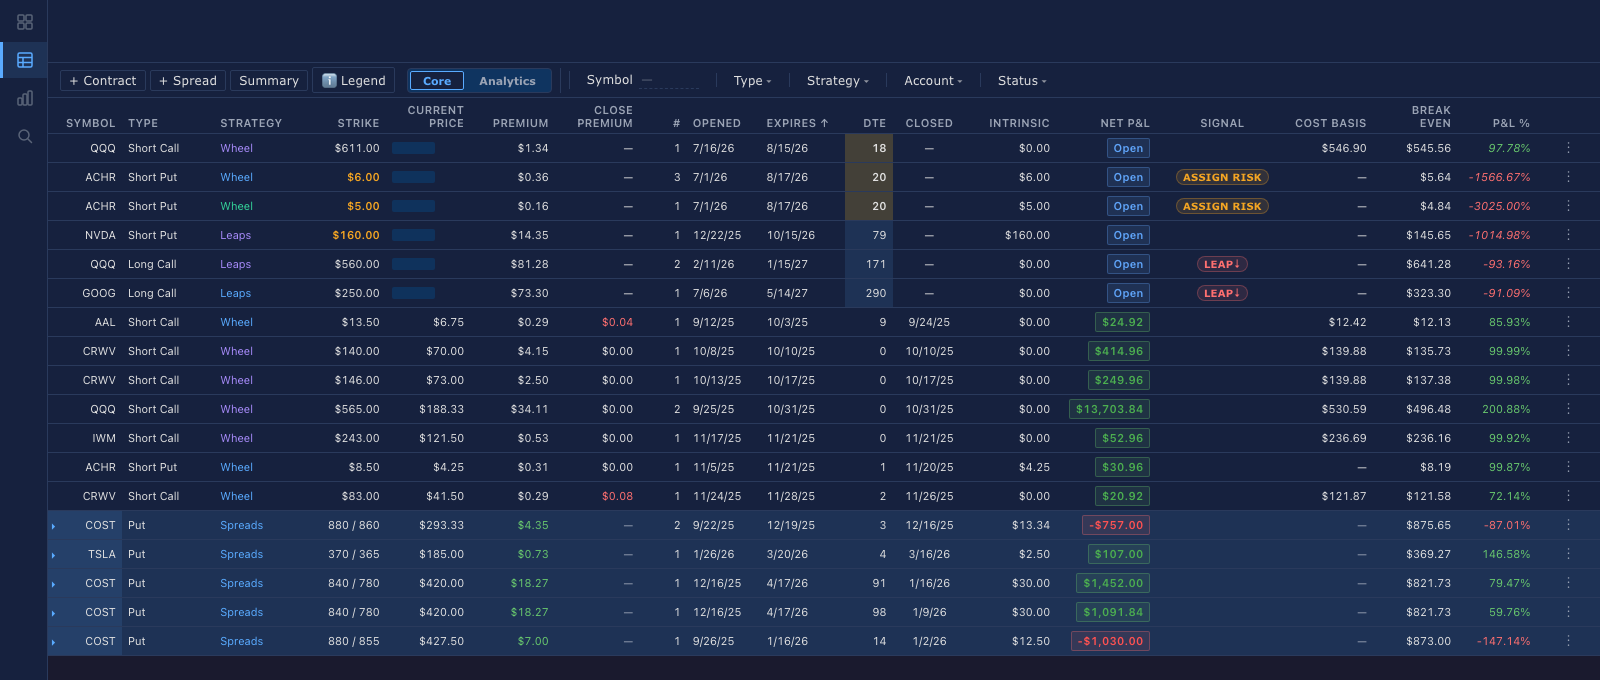Click LEAP signal badge on GOOG $250.00 row
The image size is (1600, 680).
click(1222, 293)
